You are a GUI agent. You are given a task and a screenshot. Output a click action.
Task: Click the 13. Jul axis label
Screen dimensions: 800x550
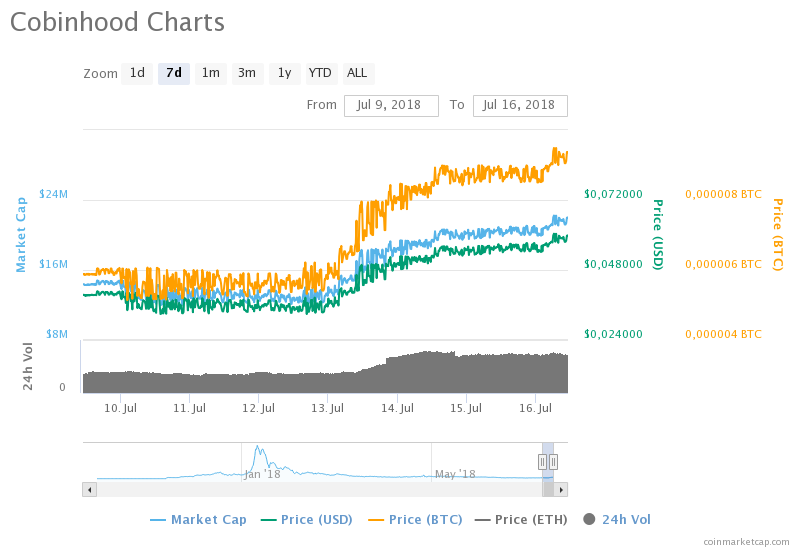coord(328,409)
